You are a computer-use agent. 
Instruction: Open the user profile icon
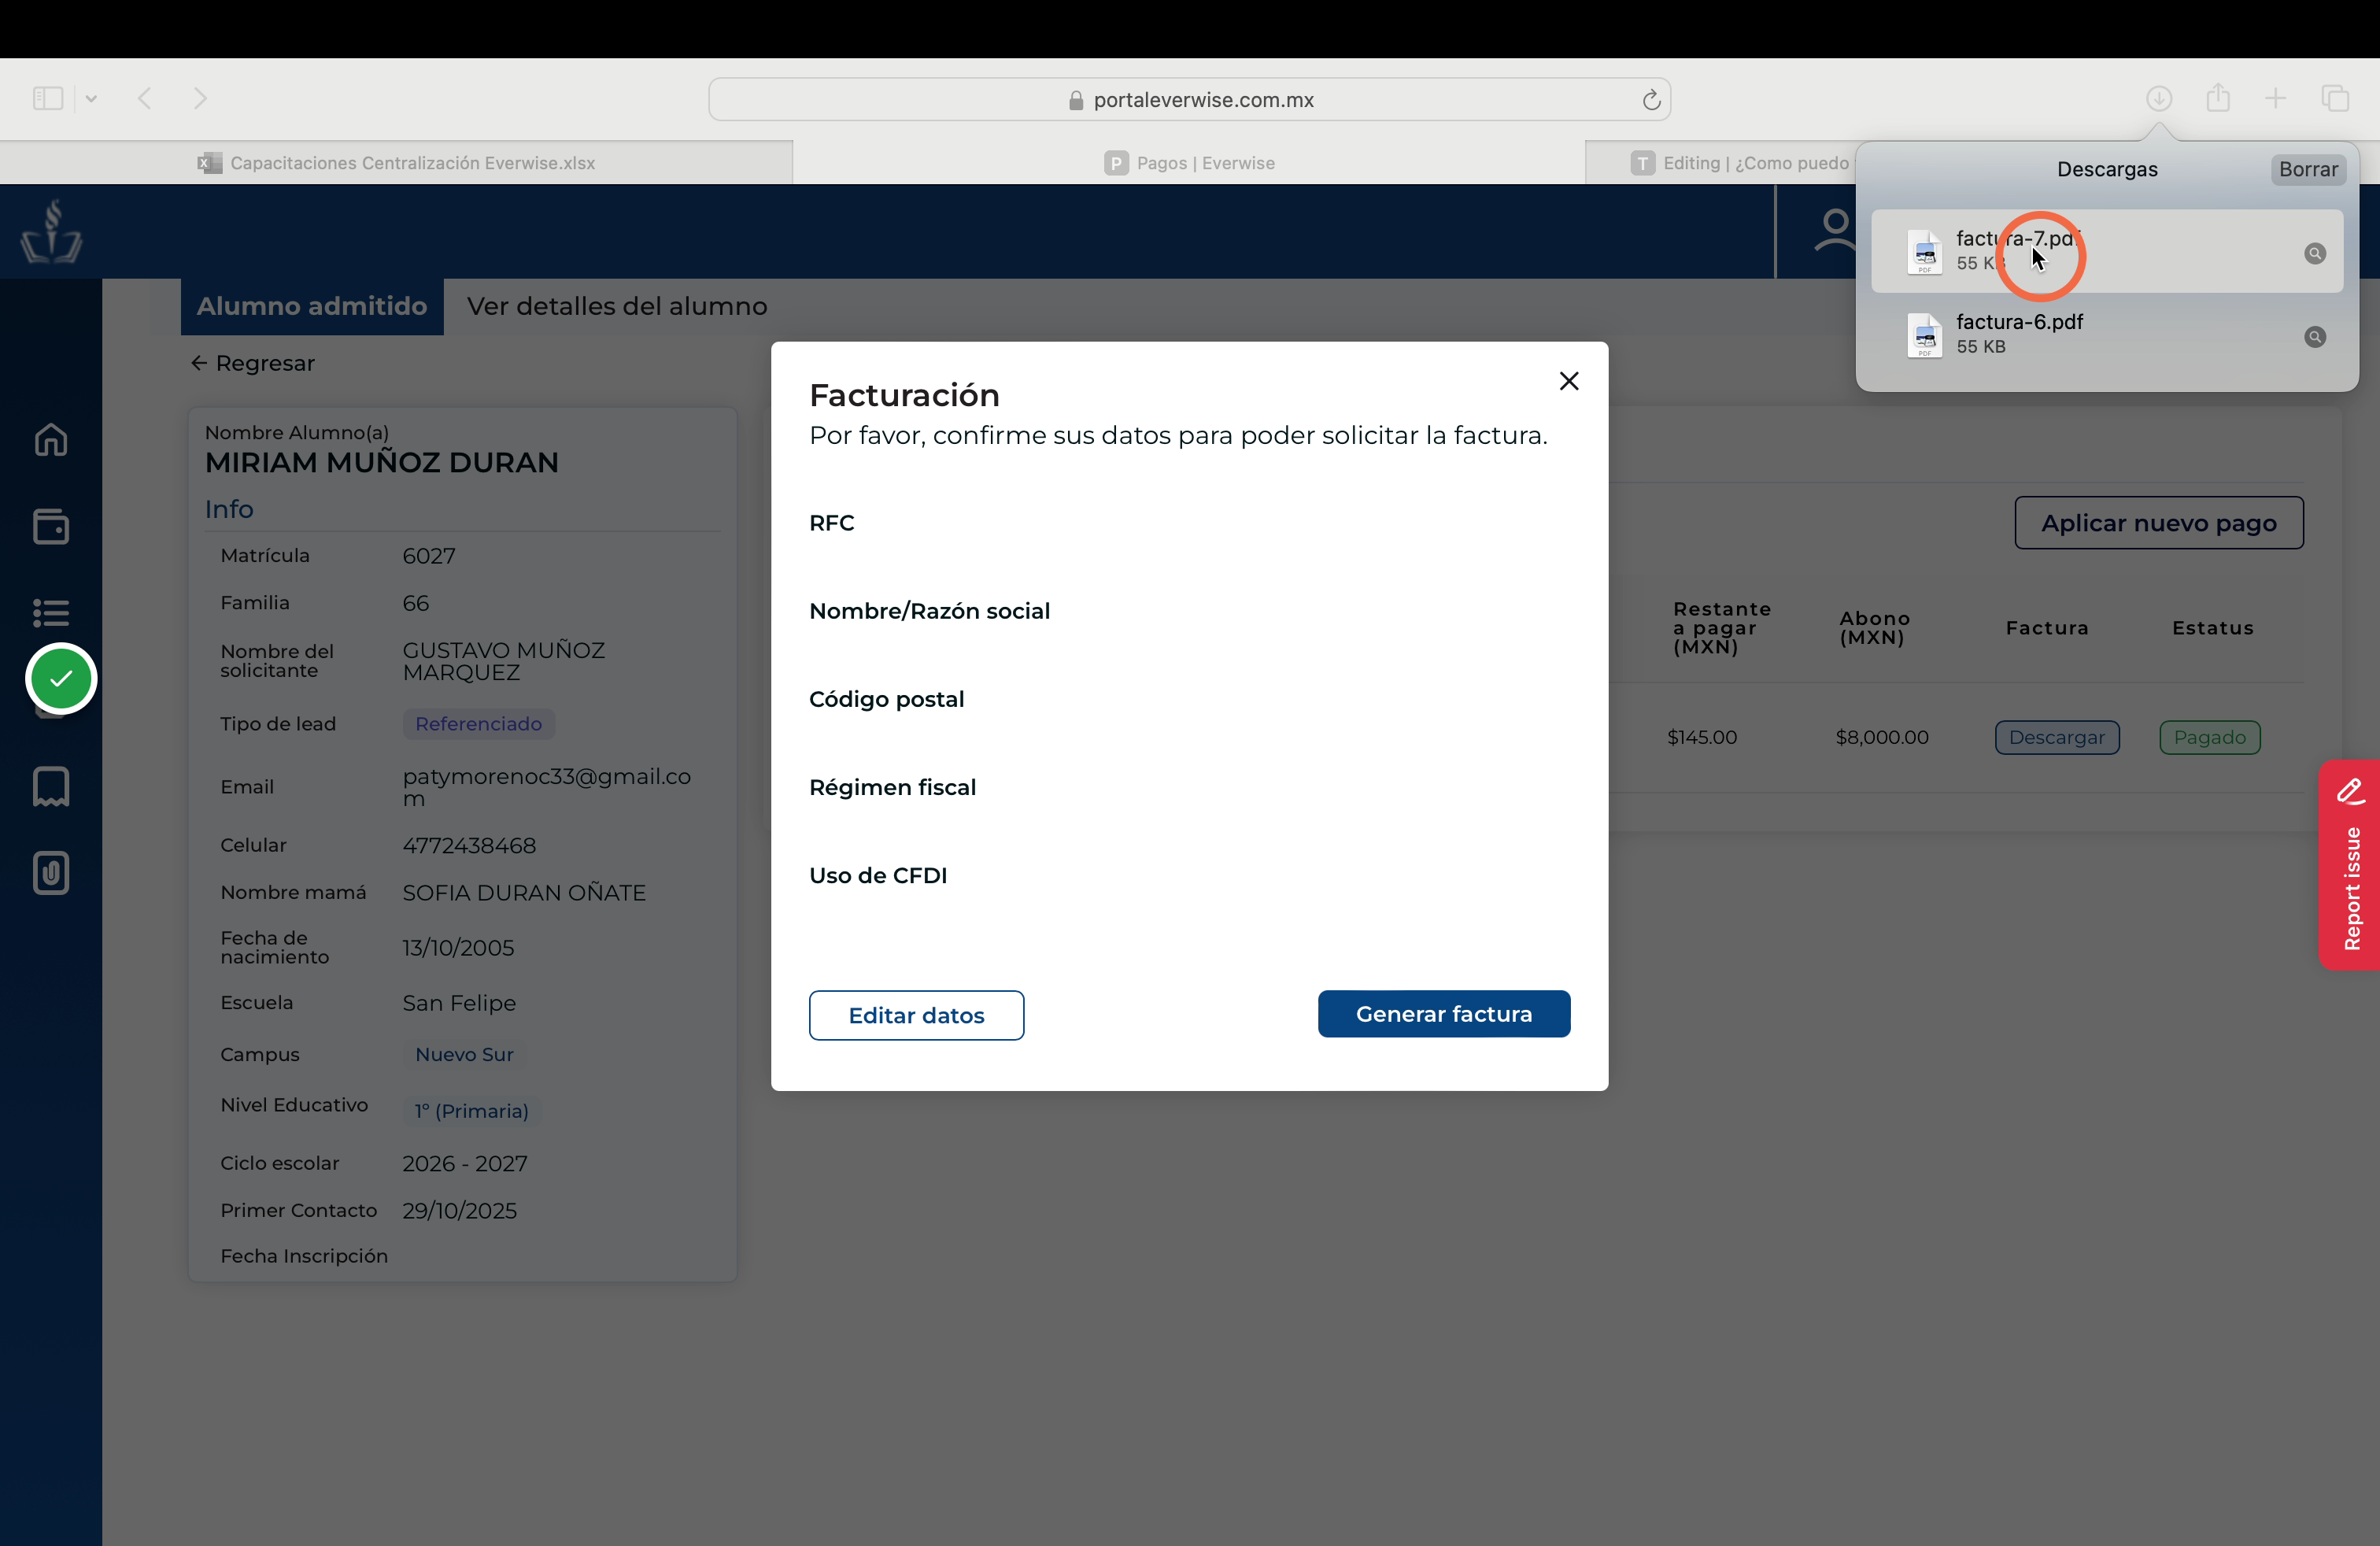(1835, 231)
